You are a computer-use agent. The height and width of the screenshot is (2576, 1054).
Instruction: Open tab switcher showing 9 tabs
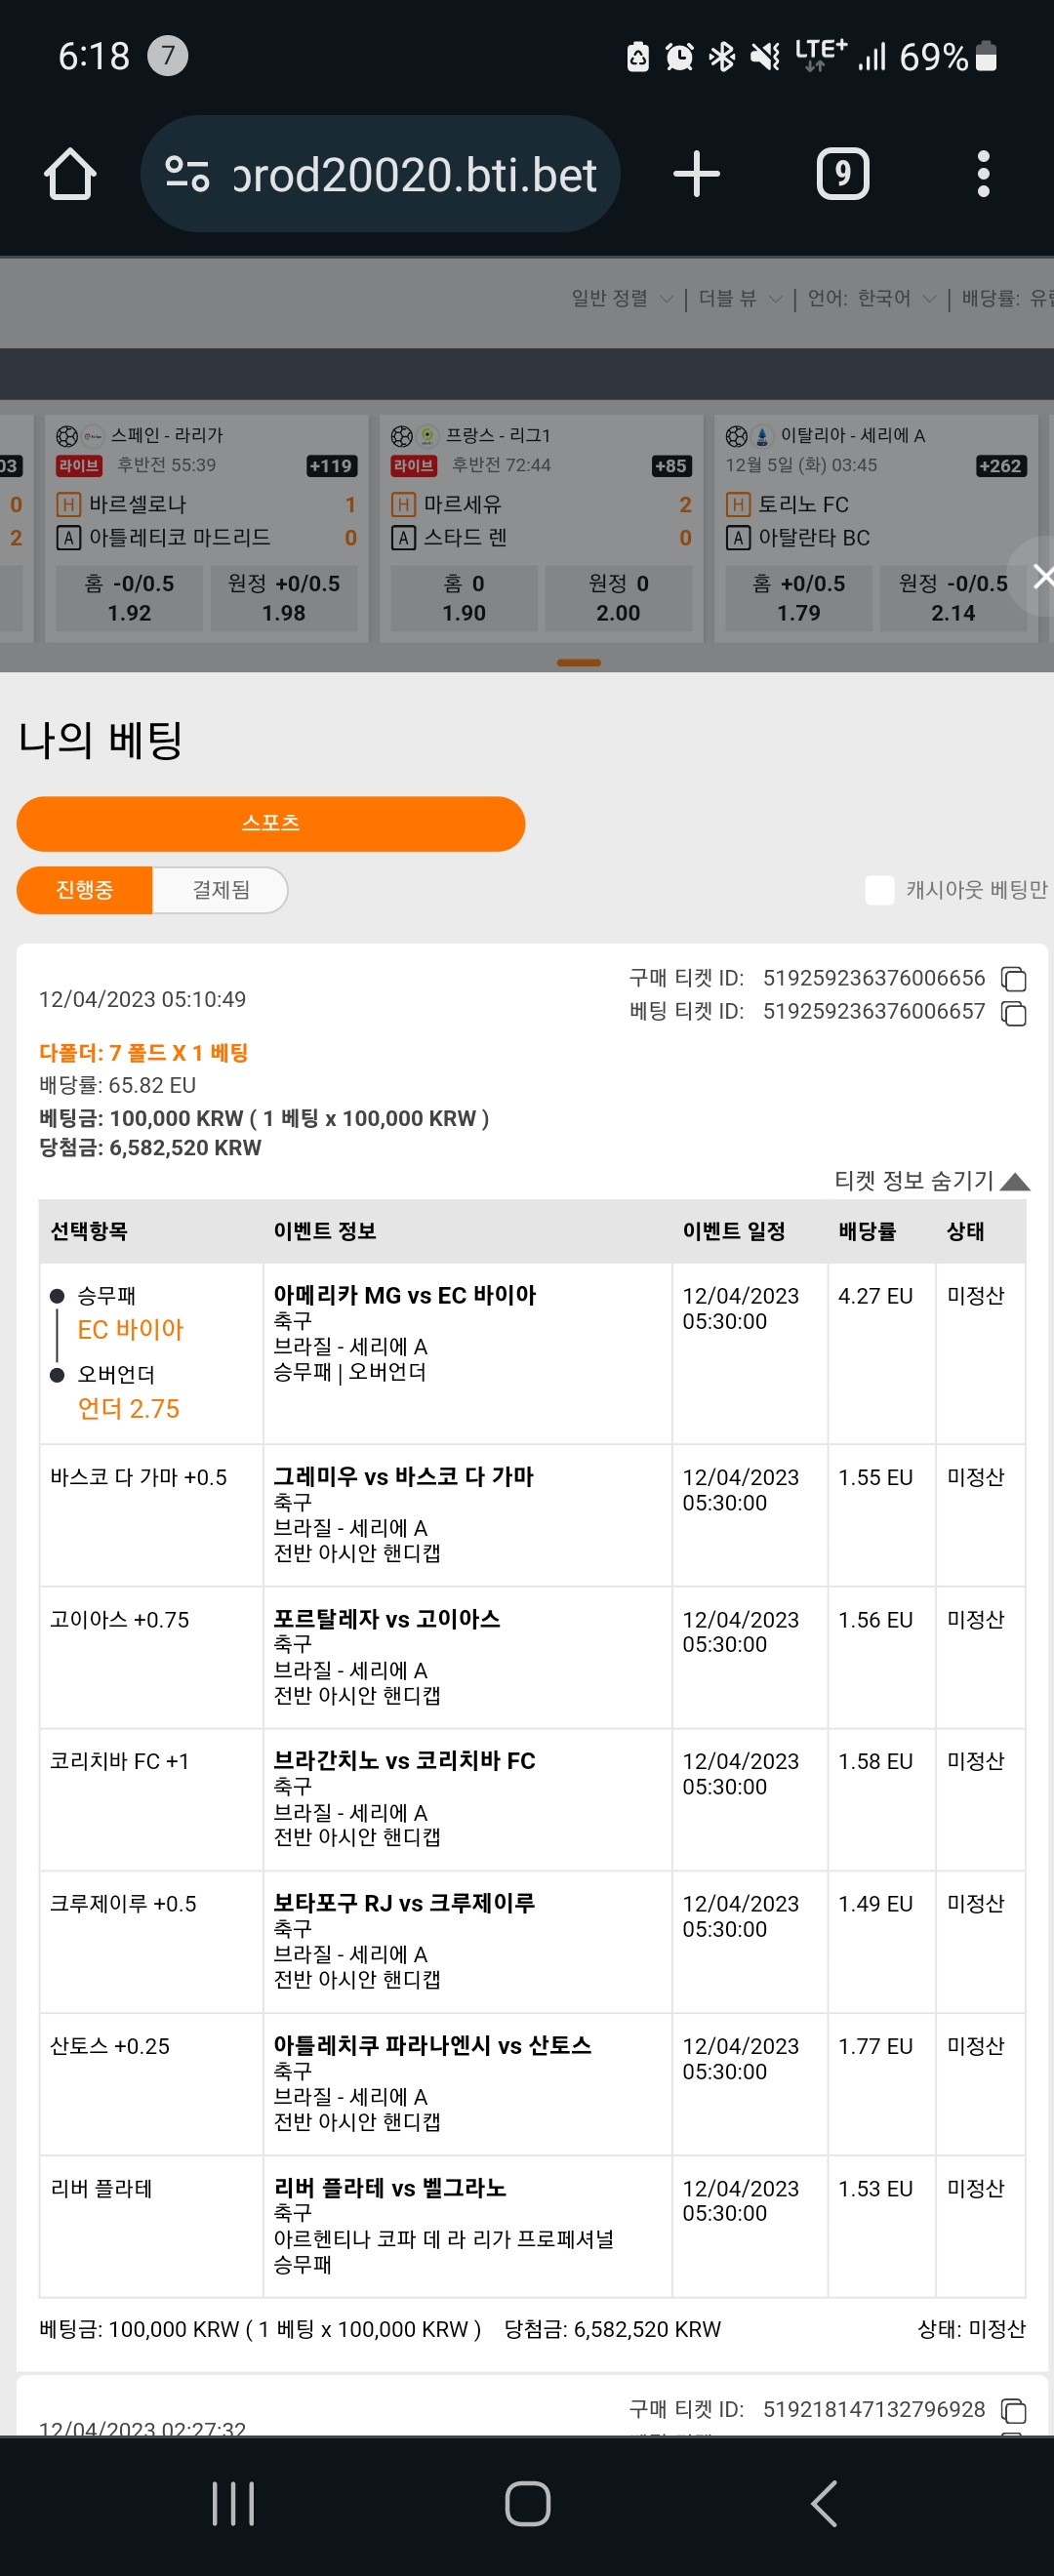(843, 174)
